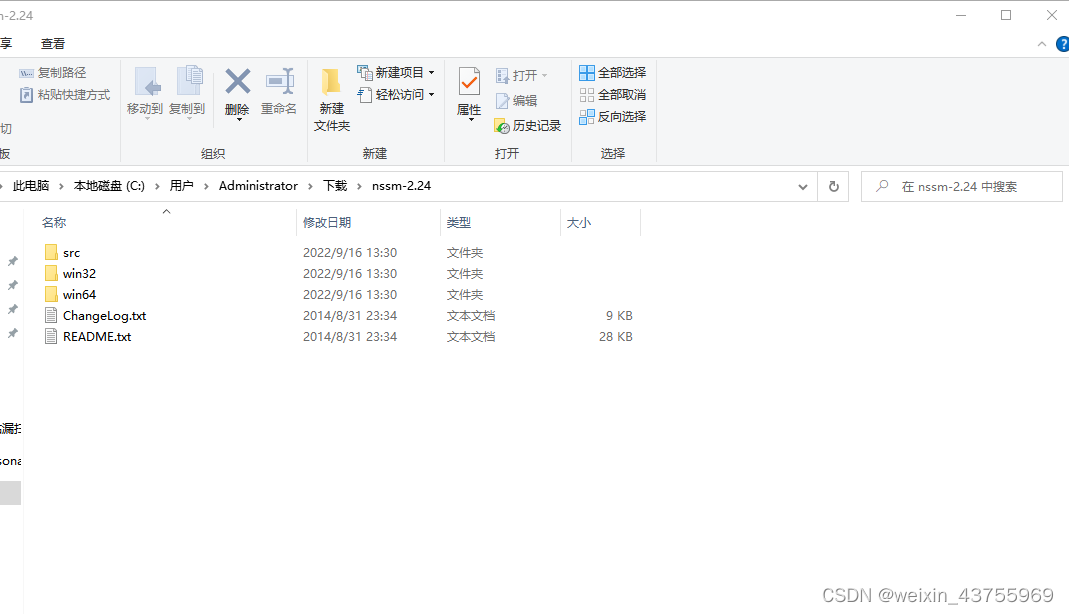Maximize the Explorer window

(1006, 15)
